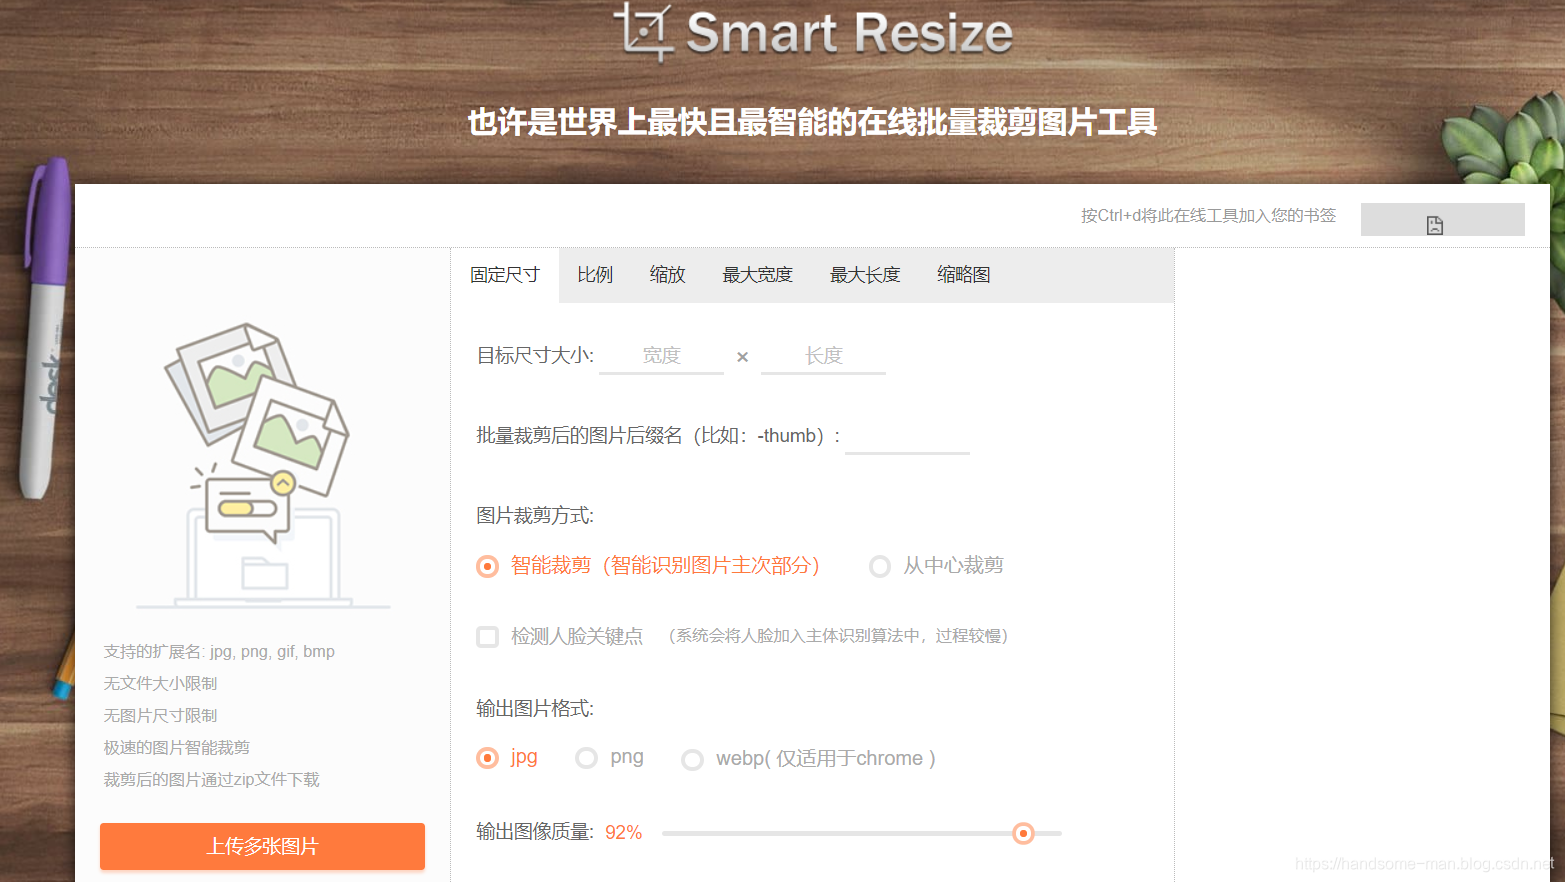Viewport: 1565px width, 882px height.
Task: Open the 最大宽度 tab
Action: tap(757, 275)
